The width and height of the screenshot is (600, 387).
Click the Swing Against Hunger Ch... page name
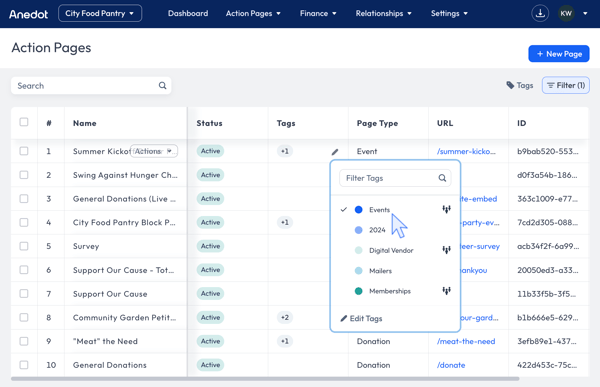(125, 175)
